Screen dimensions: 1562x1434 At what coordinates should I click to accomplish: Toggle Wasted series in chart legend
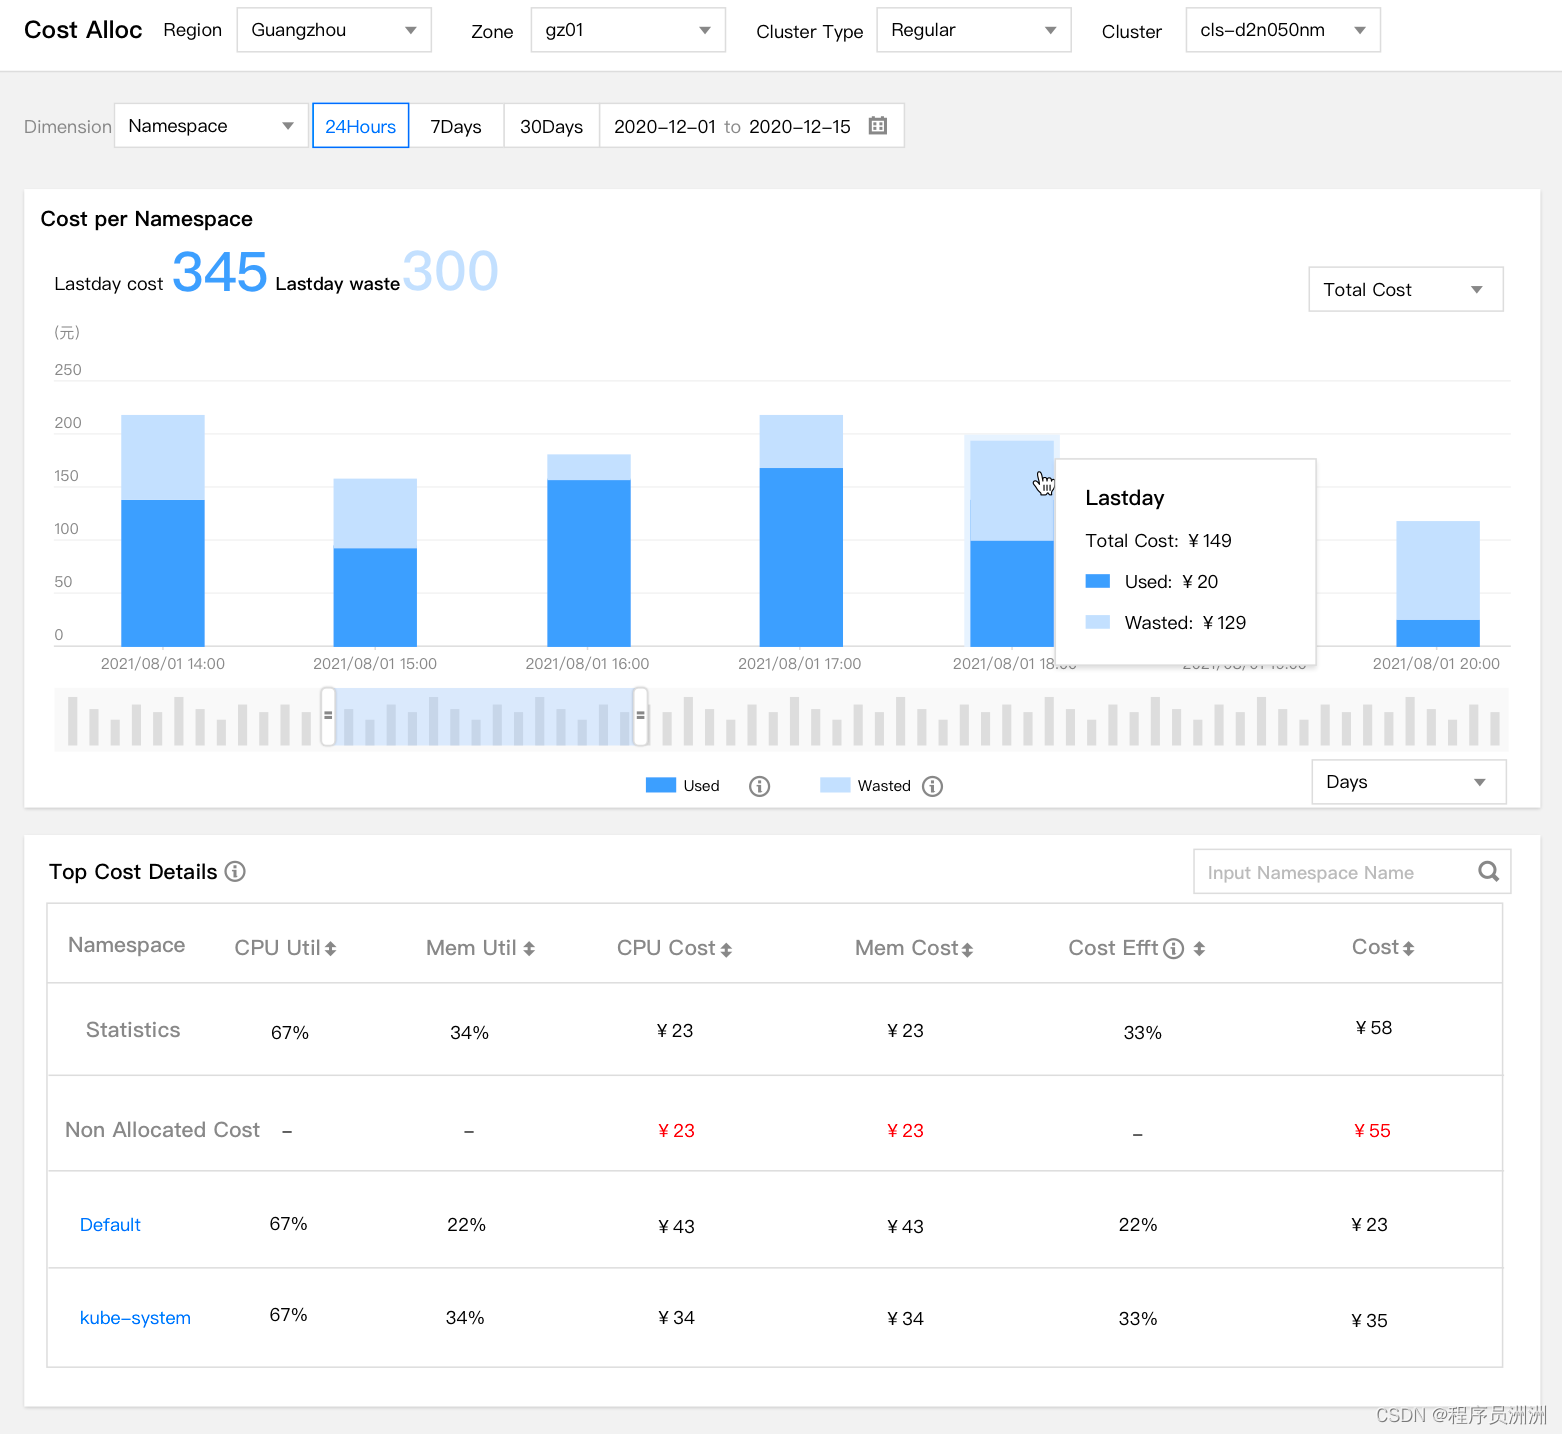[x=865, y=785]
